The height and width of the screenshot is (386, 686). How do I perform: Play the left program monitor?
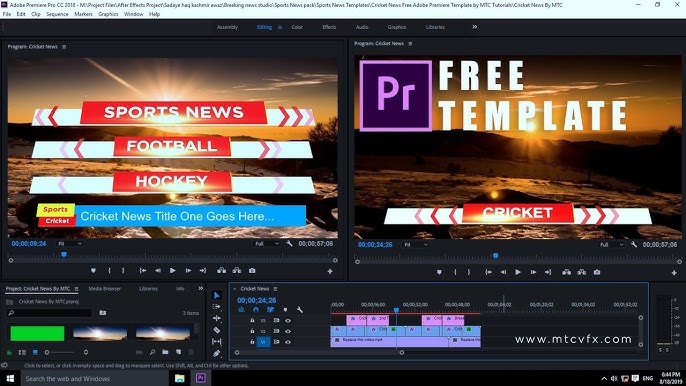[173, 271]
